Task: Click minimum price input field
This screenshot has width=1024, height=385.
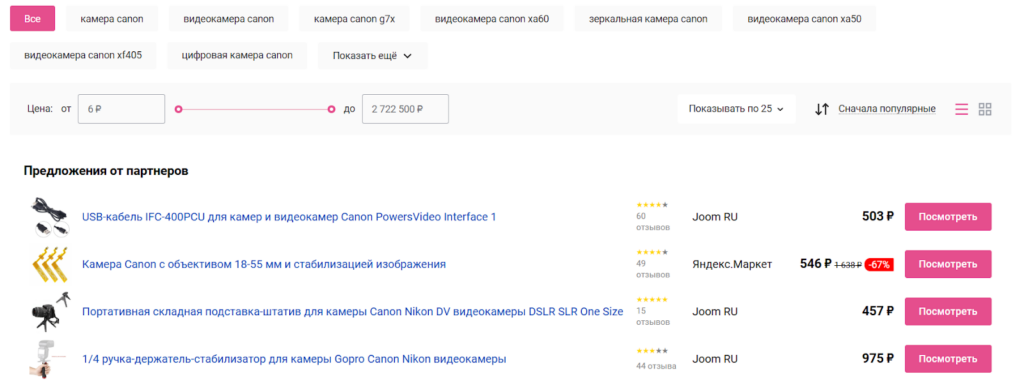Action: click(x=121, y=109)
